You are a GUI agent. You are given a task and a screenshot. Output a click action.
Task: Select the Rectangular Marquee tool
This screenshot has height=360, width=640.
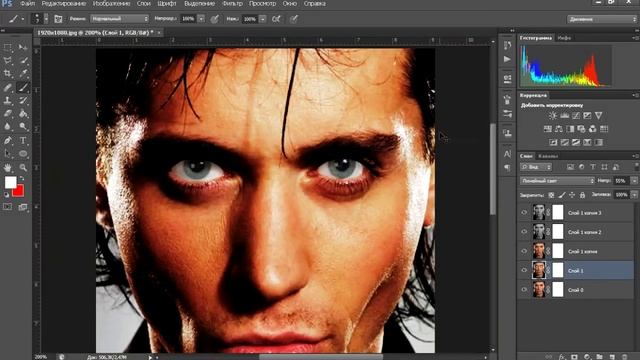tap(7, 47)
